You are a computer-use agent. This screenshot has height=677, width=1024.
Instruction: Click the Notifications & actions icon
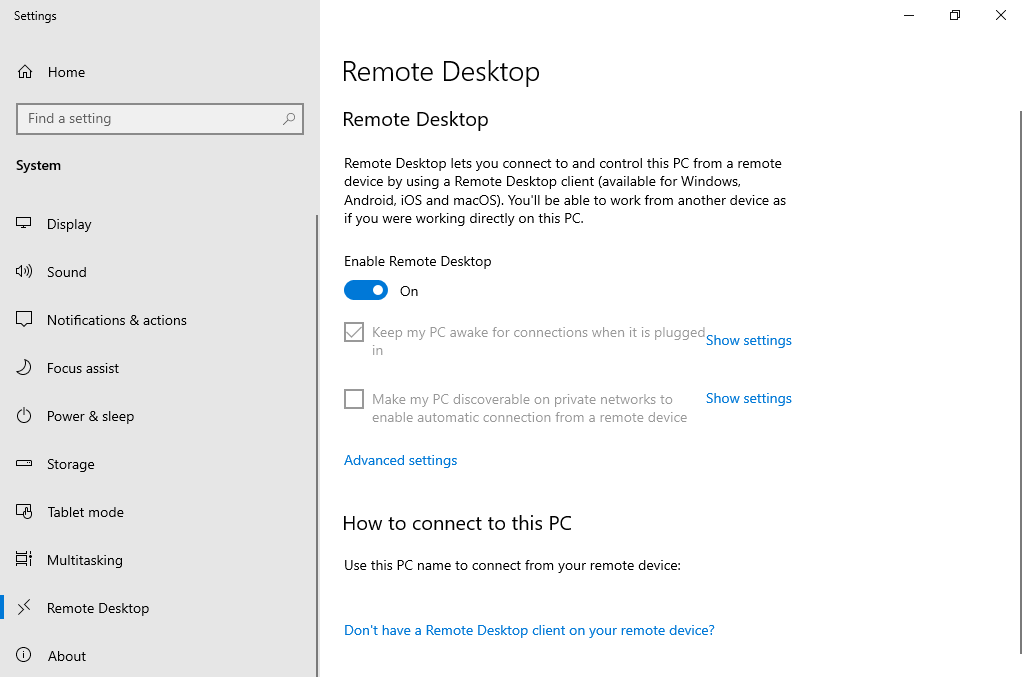pos(24,320)
